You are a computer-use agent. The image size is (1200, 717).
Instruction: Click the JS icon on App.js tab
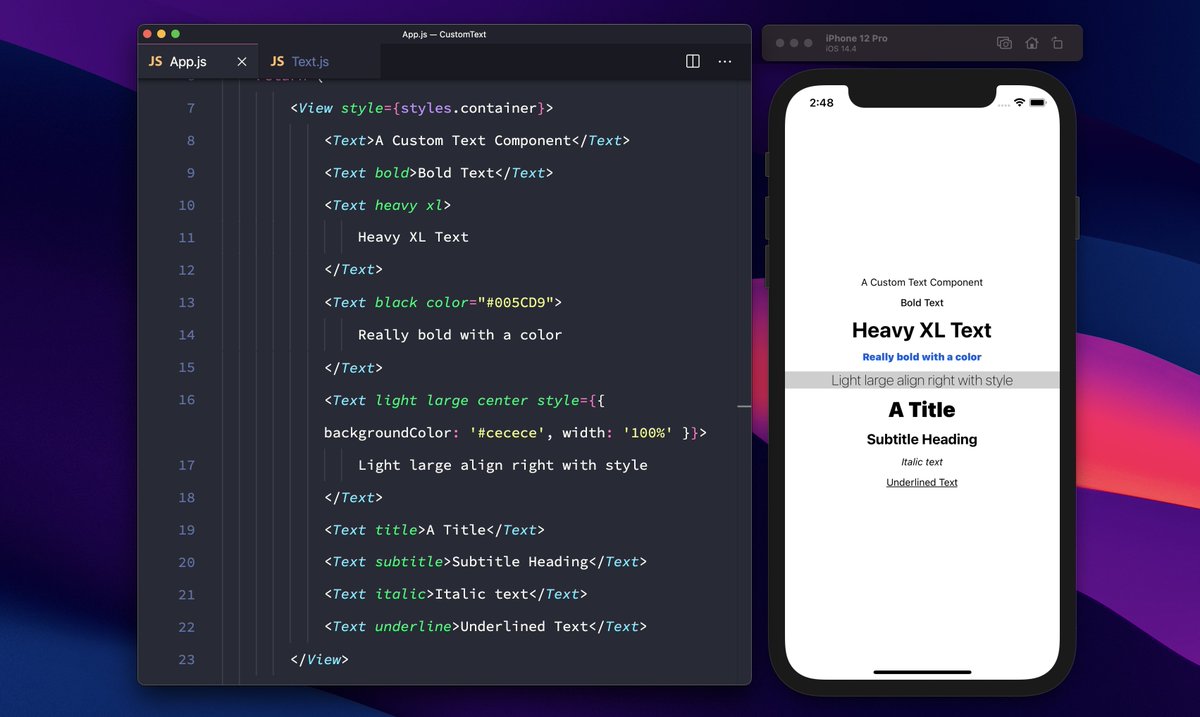[x=155, y=61]
